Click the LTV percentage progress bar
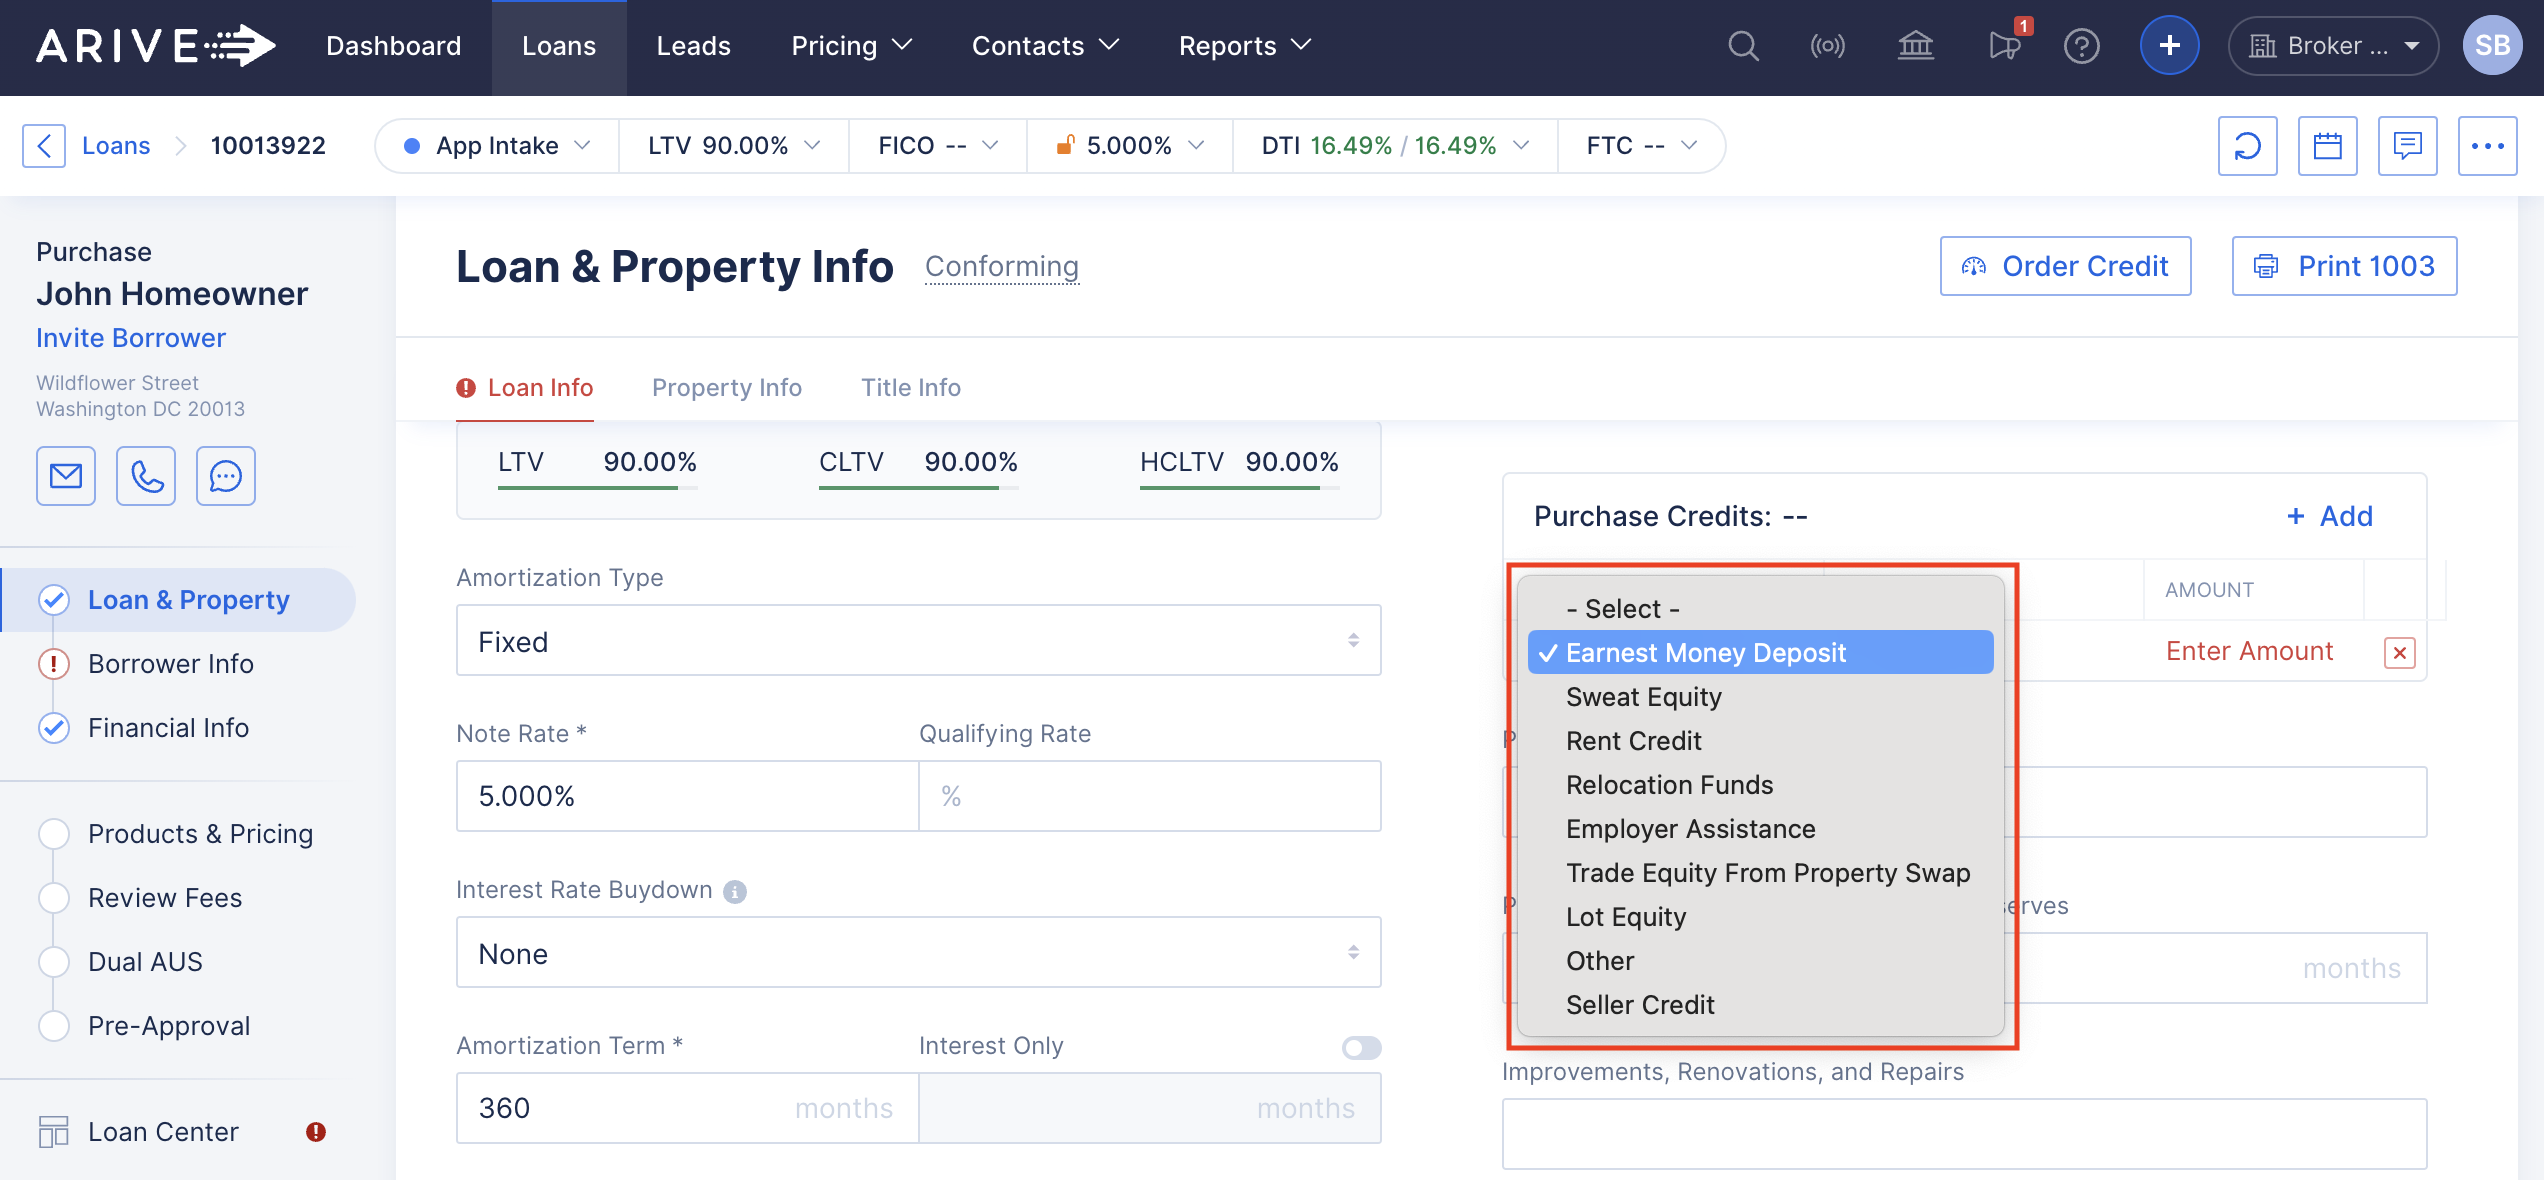 click(x=597, y=487)
